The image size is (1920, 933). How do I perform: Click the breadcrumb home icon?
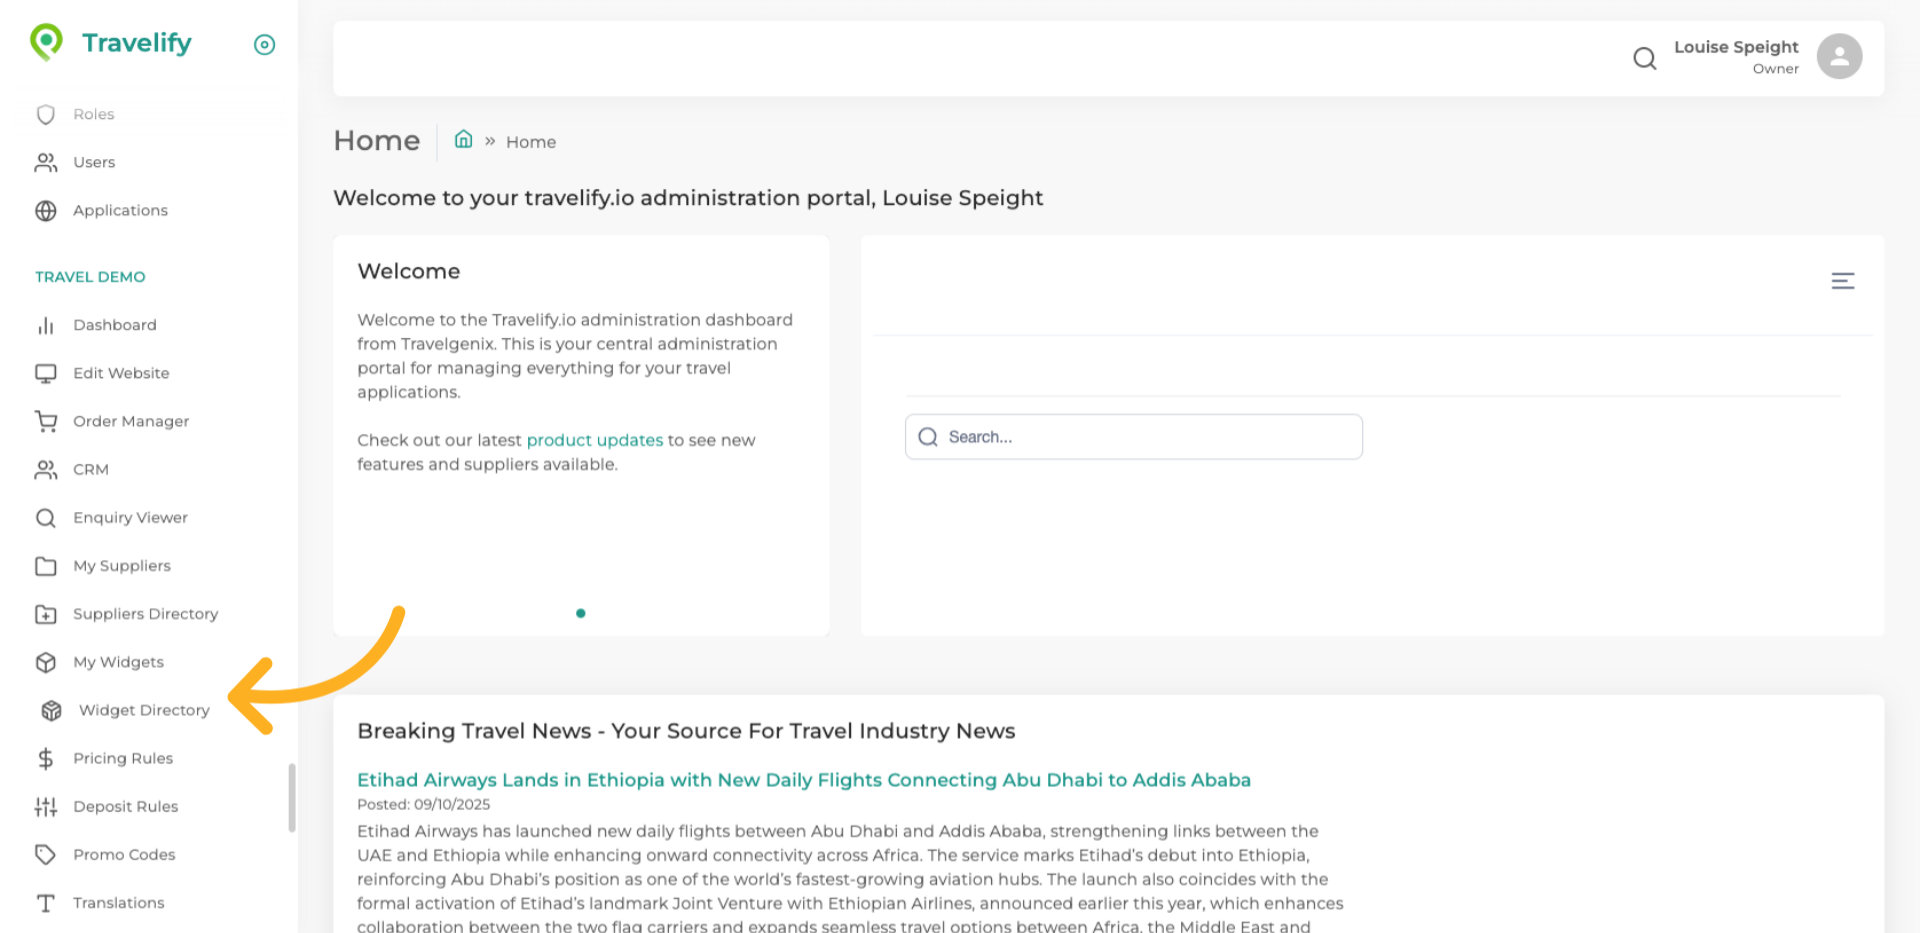pos(463,140)
